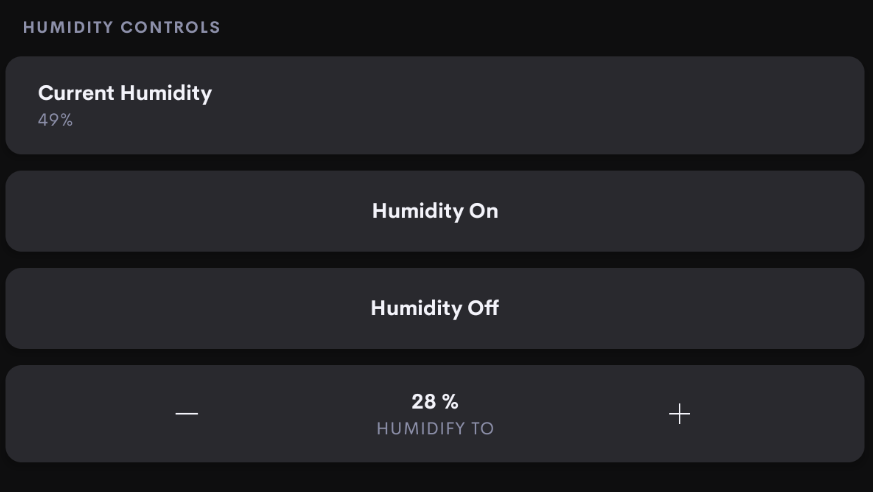
Task: Disable humidity using the Off row
Action: [435, 308]
